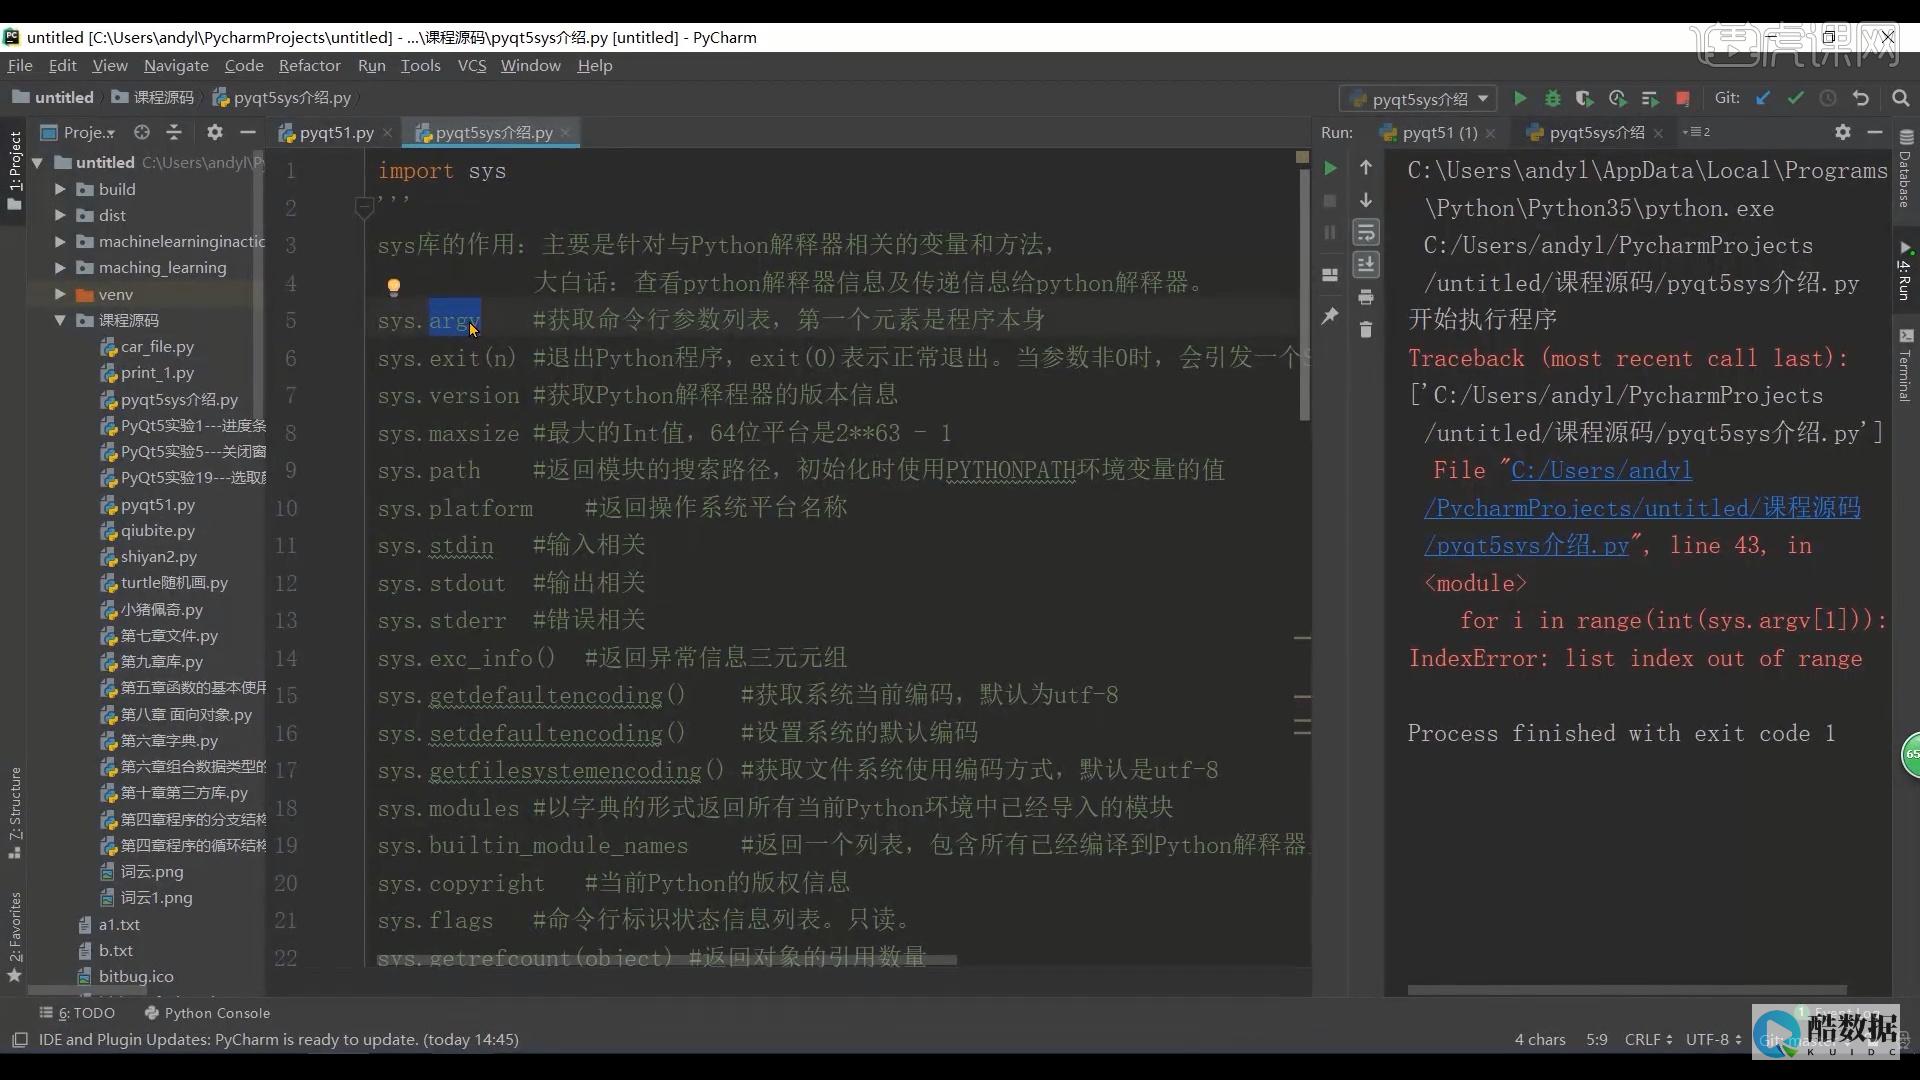The image size is (1920, 1080).
Task: Toggle the Structure tool window side tab
Action: tap(14, 812)
